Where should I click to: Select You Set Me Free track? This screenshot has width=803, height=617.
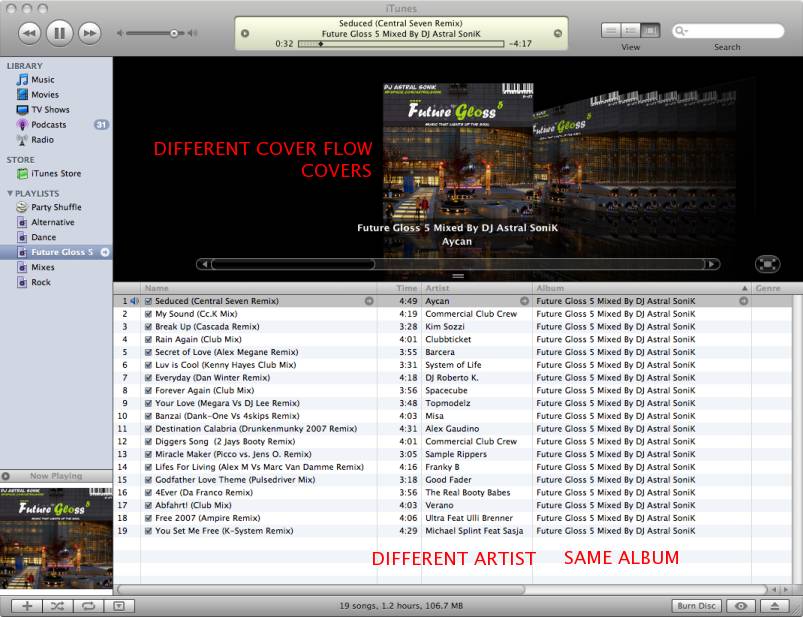pyautogui.click(x=452, y=531)
